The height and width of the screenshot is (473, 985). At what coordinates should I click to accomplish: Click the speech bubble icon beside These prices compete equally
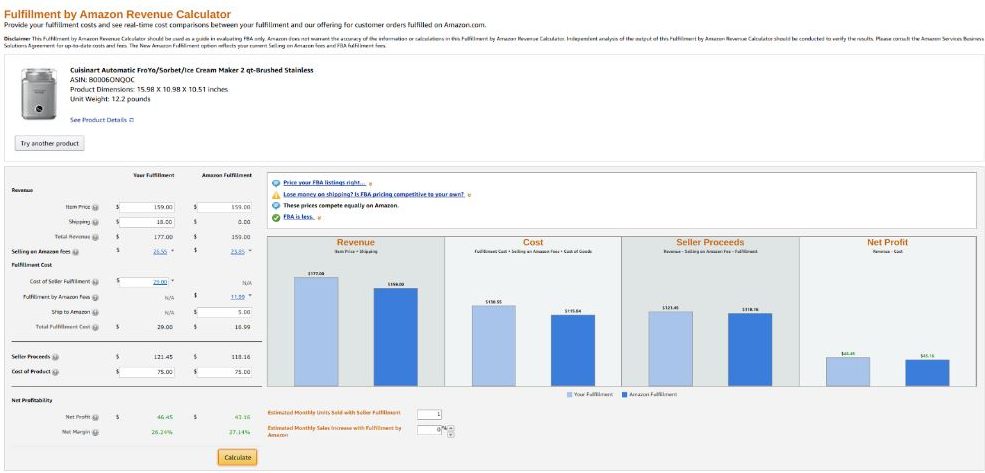tap(276, 206)
